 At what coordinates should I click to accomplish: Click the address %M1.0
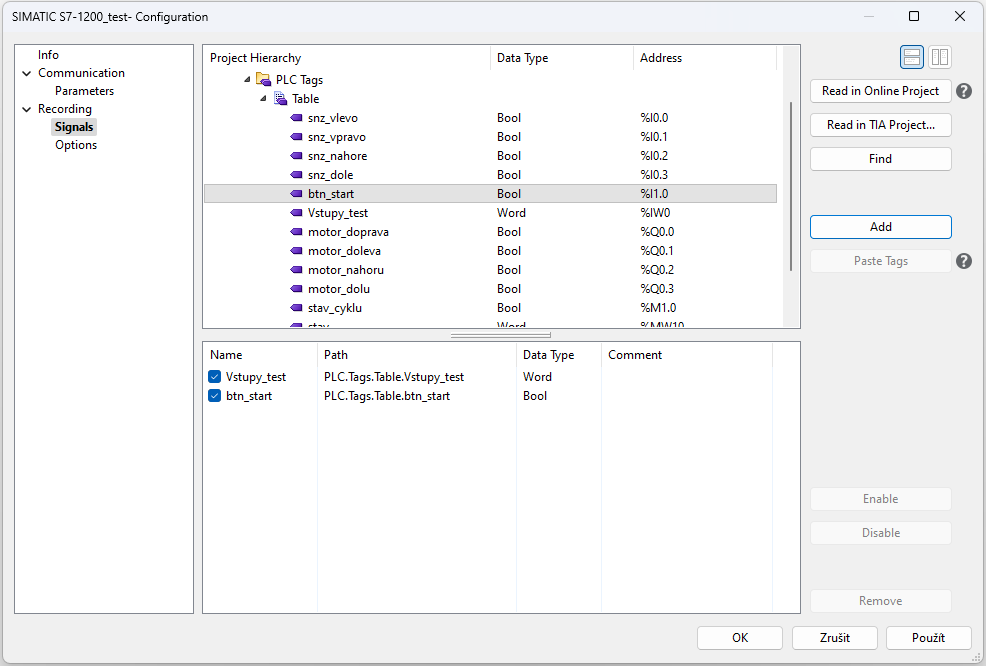[x=658, y=308]
